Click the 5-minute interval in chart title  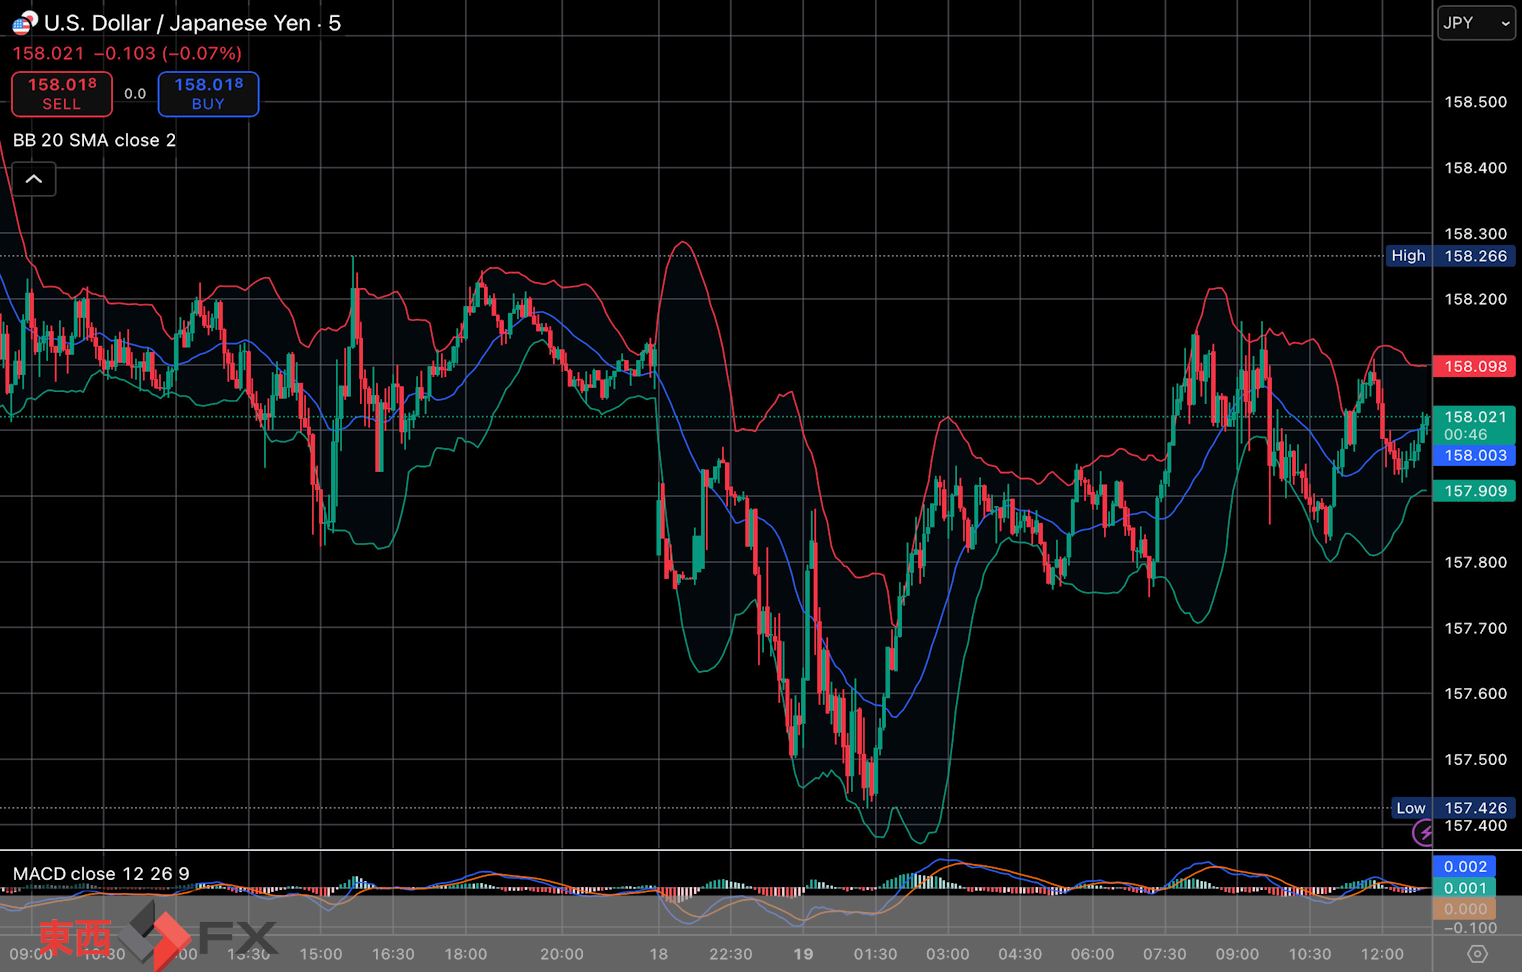click(x=335, y=23)
